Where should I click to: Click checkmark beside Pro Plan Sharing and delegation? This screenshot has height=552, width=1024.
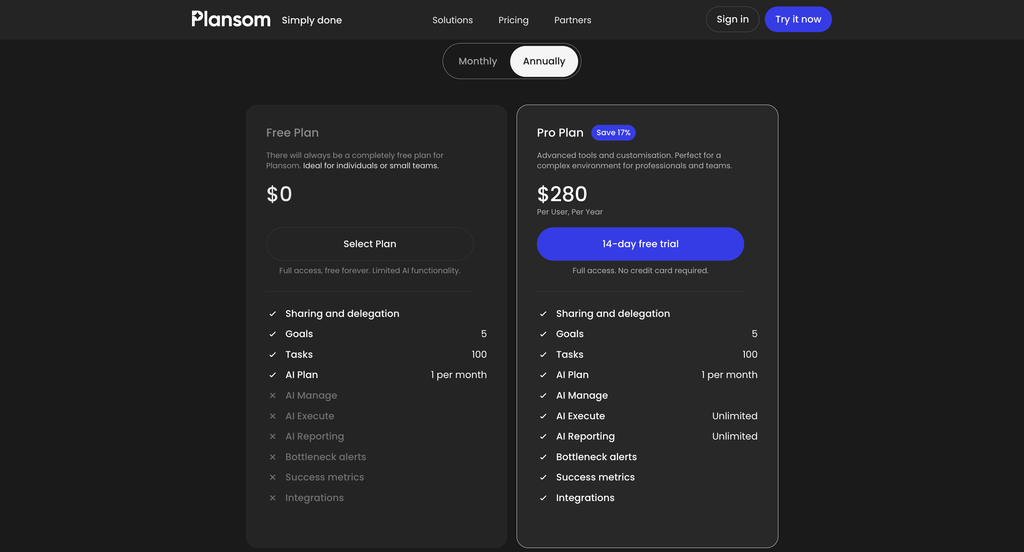[x=543, y=314]
